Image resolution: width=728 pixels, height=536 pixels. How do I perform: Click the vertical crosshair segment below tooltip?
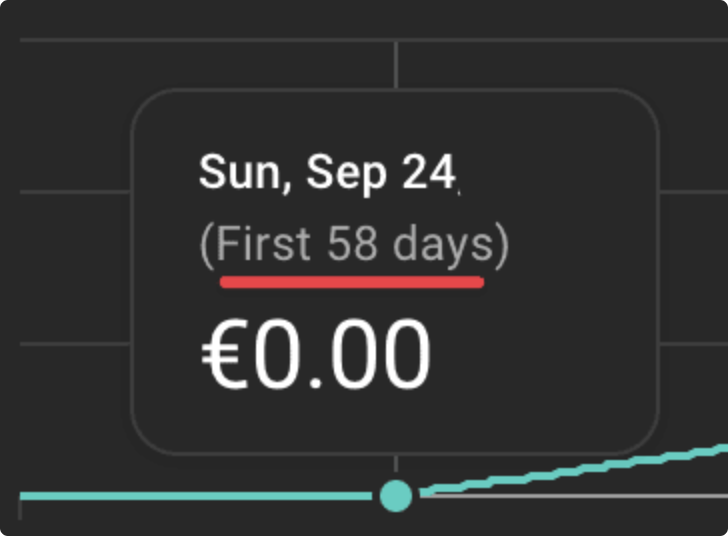click(x=396, y=465)
